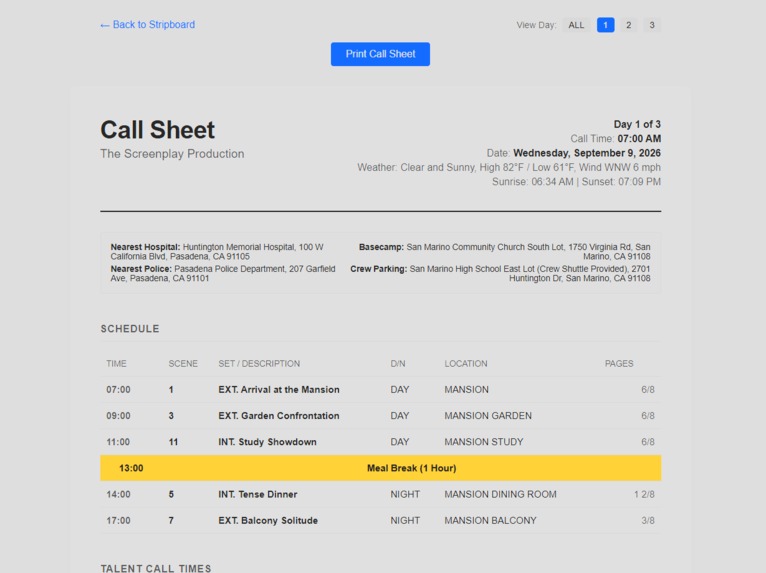Click the SET / DESCRIPTION column header

[259, 363]
